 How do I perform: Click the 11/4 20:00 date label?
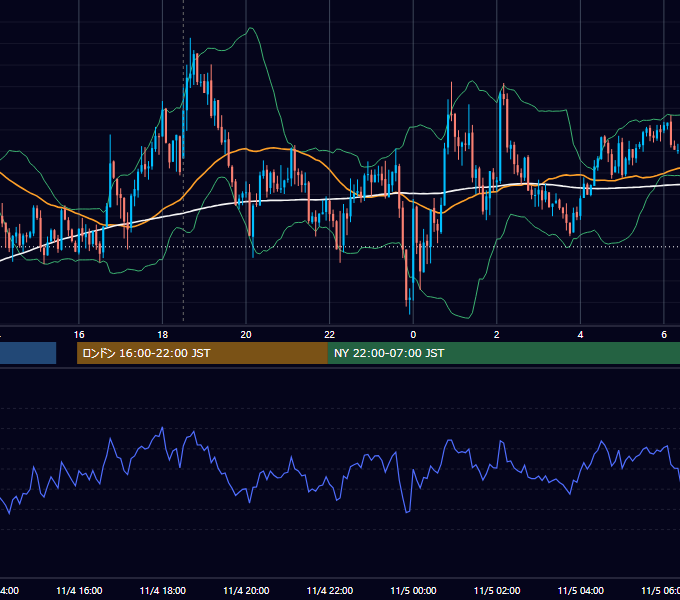246,591
